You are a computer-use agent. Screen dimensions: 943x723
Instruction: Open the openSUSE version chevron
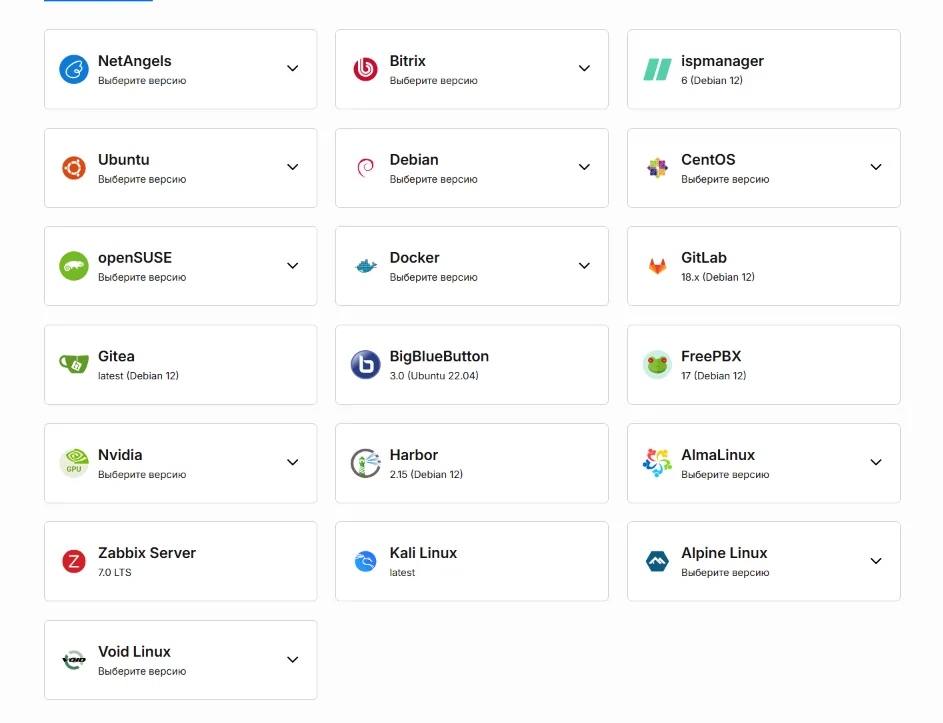click(x=292, y=266)
